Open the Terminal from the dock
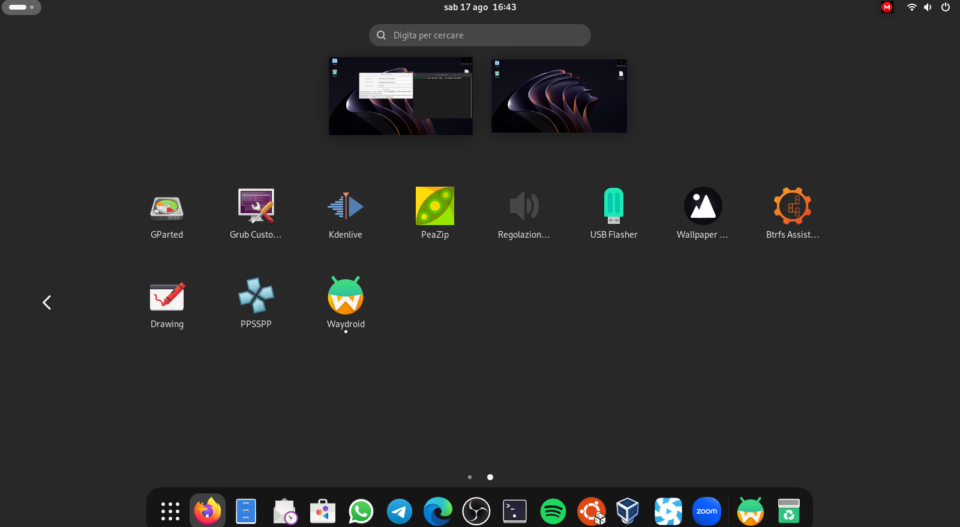The width and height of the screenshot is (960, 527). (514, 511)
